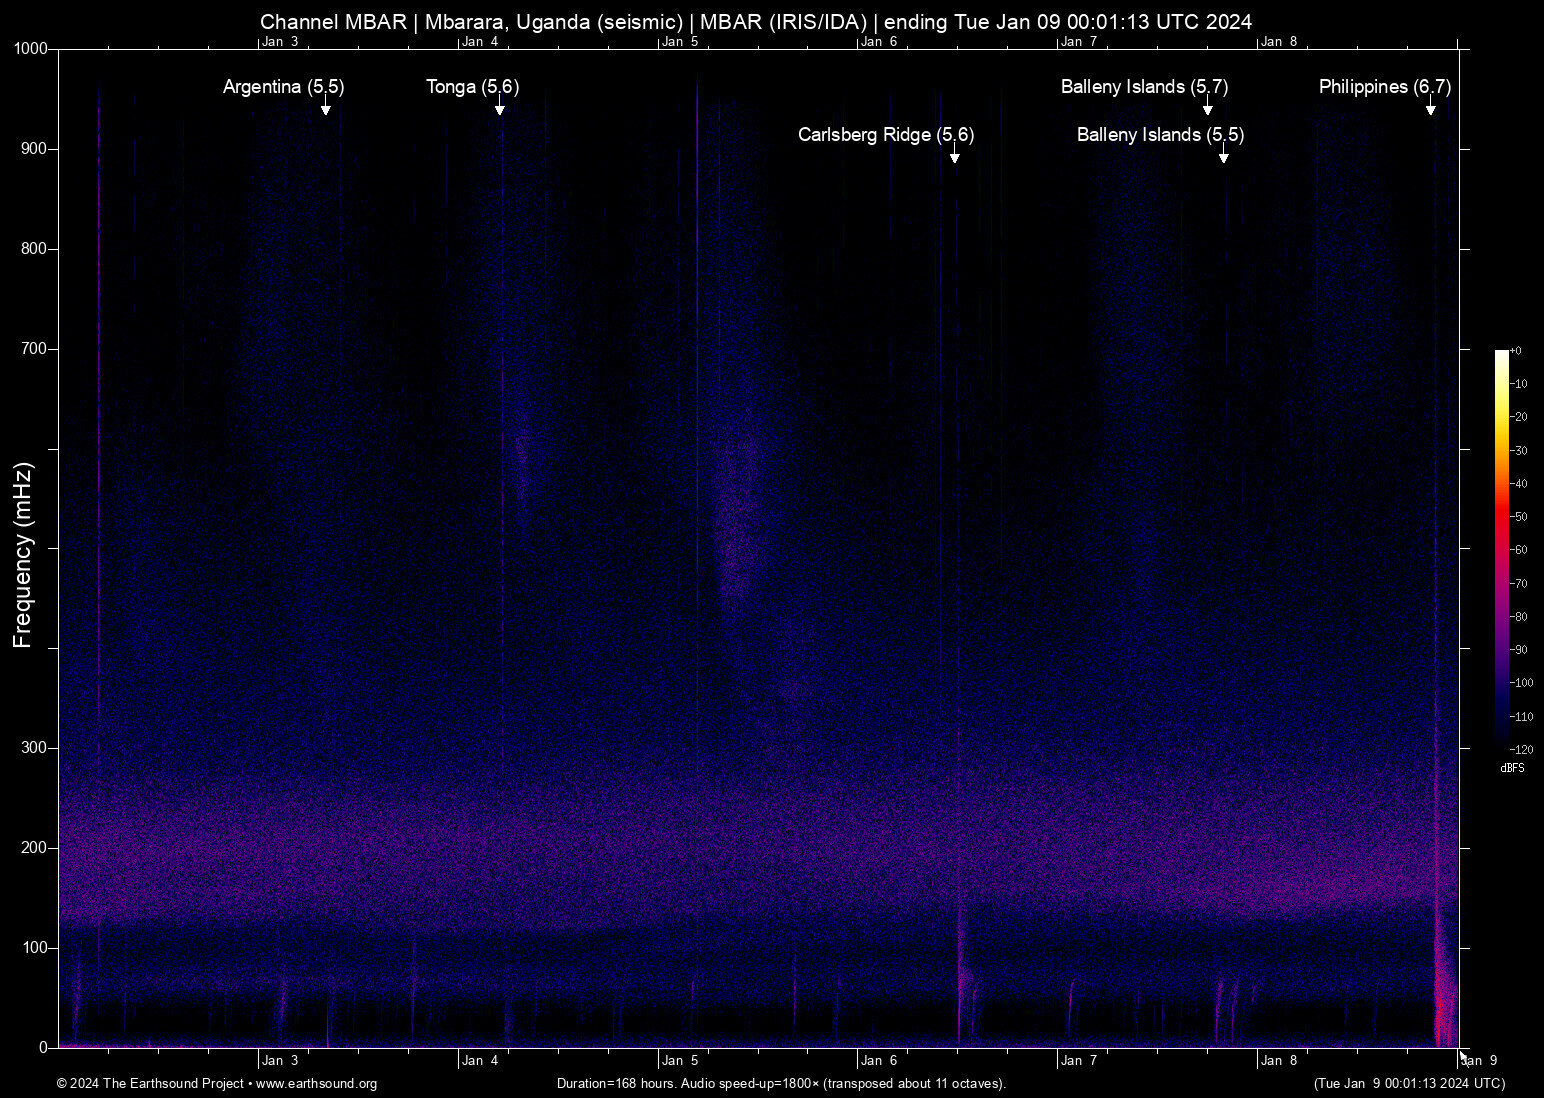The image size is (1544, 1098).
Task: Click the 1000 tick on the frequency axis
Action: [x=30, y=49]
